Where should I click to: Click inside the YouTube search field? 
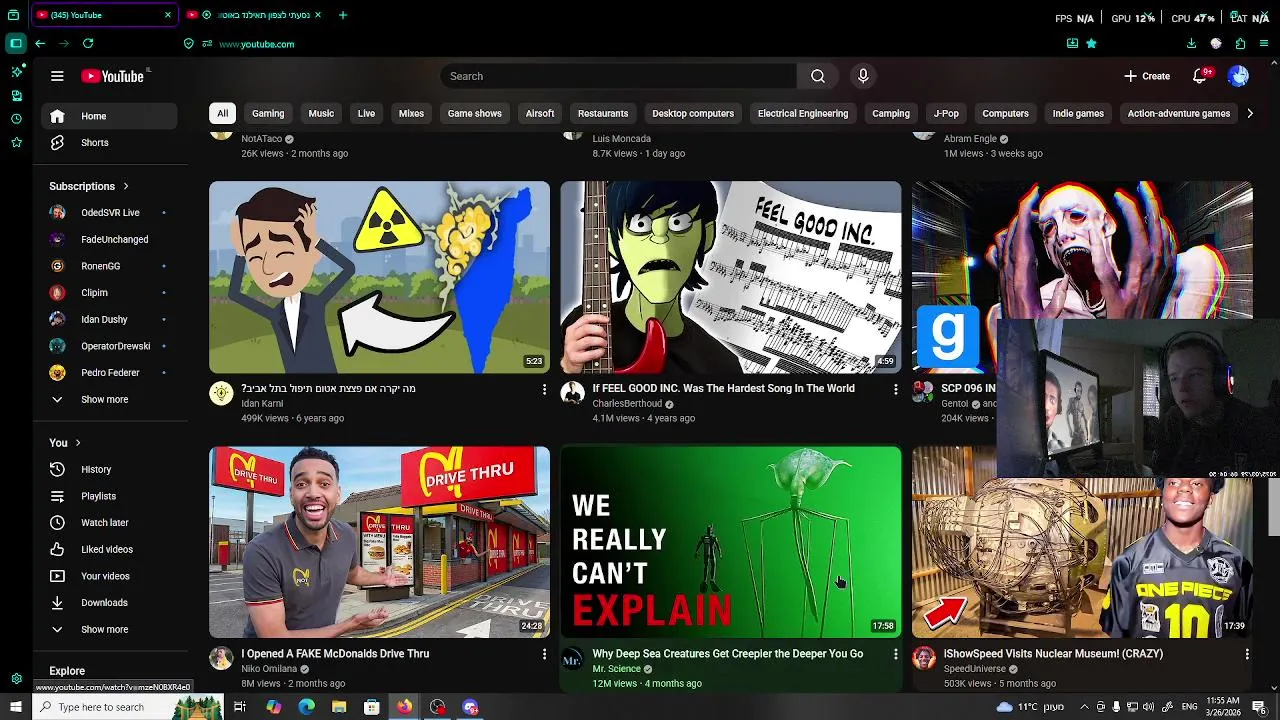(x=619, y=76)
